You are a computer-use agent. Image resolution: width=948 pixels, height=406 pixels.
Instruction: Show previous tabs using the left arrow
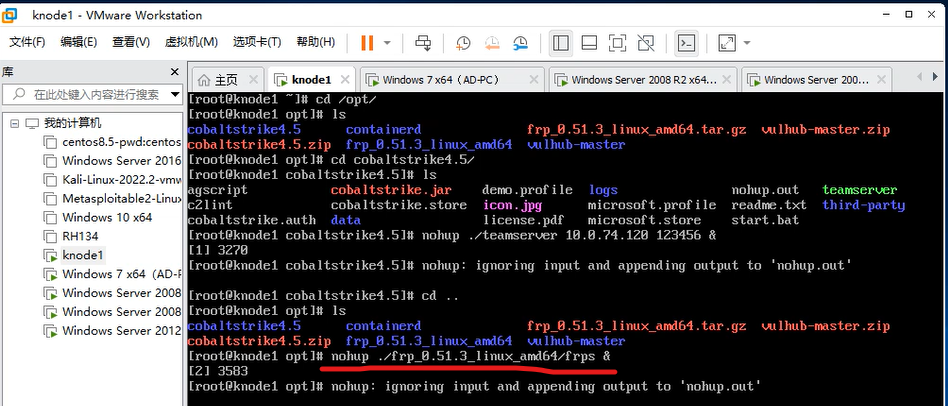pos(920,77)
